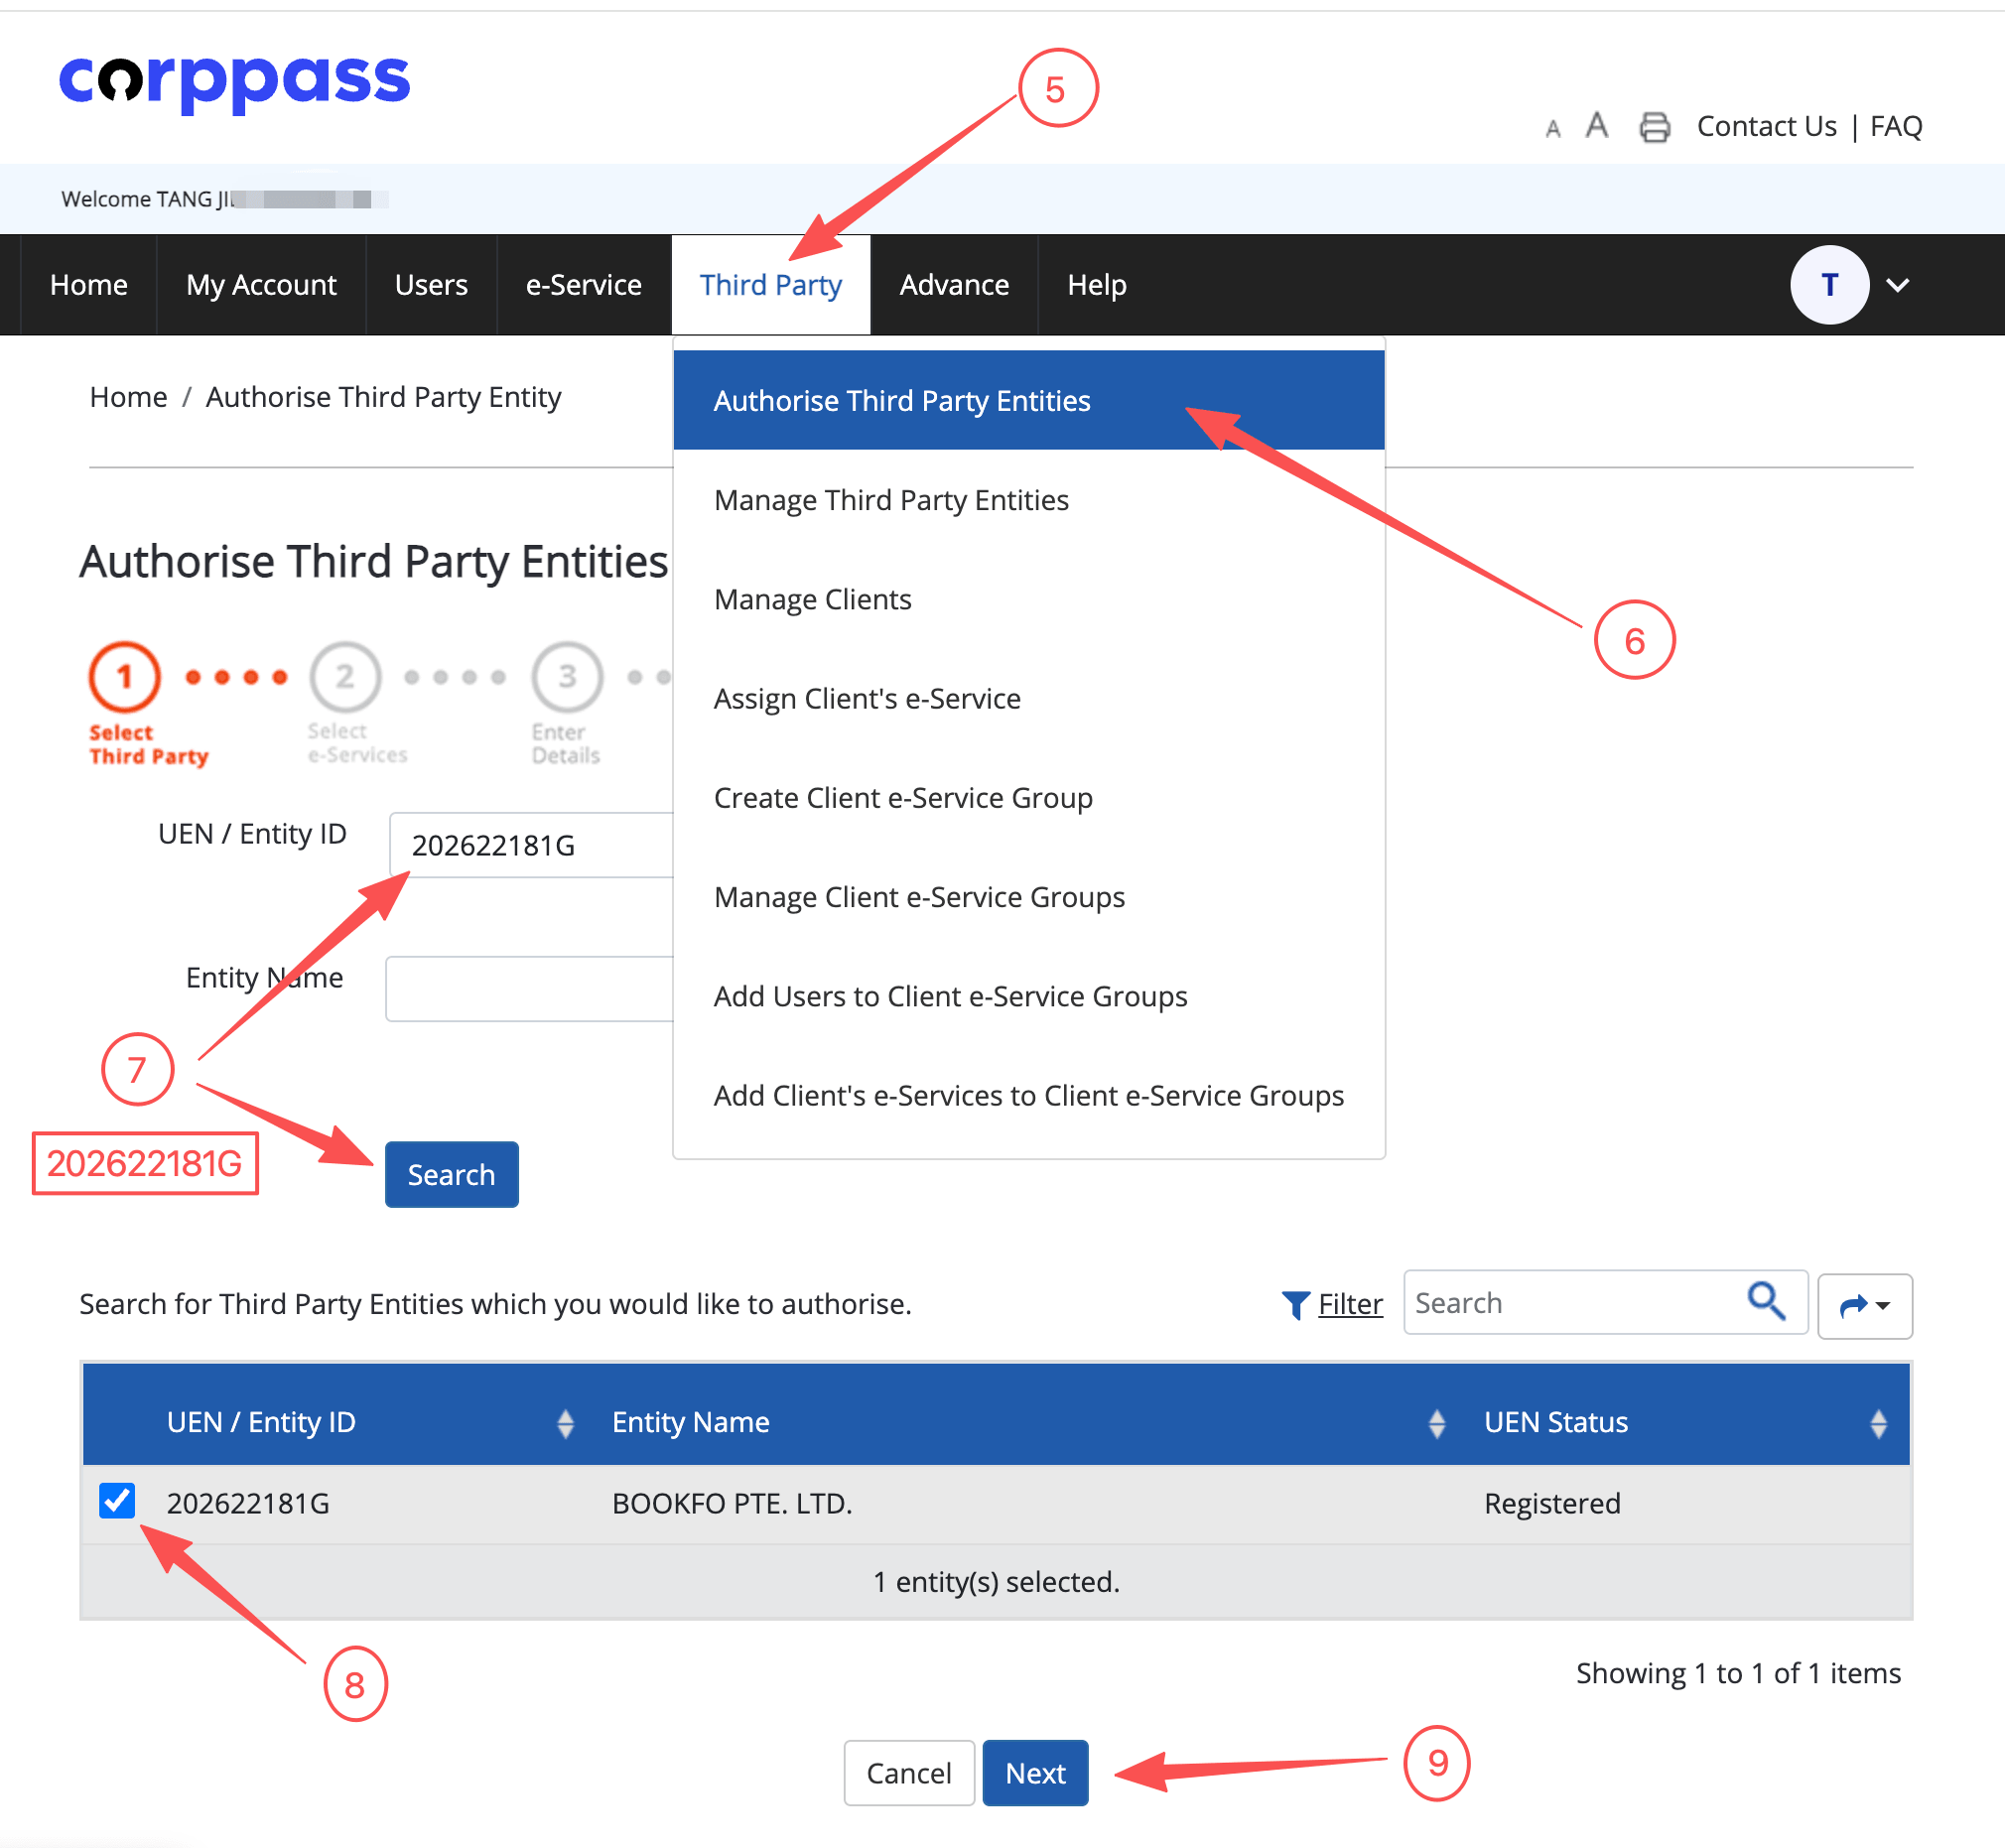Click 'Showing 1 to 1 of 1 items' text
This screenshot has height=1848, width=2005.
[1738, 1673]
